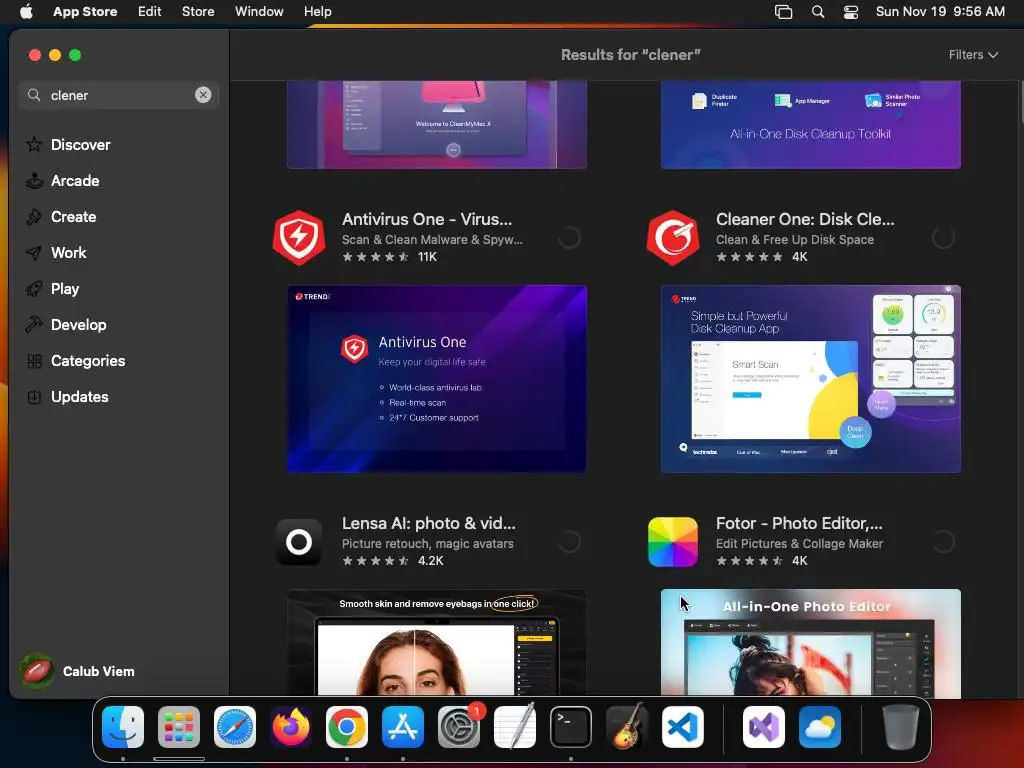Open the All-in-One Disk Cleanup Toolkit screenshot
The width and height of the screenshot is (1024, 768).
pyautogui.click(x=810, y=125)
